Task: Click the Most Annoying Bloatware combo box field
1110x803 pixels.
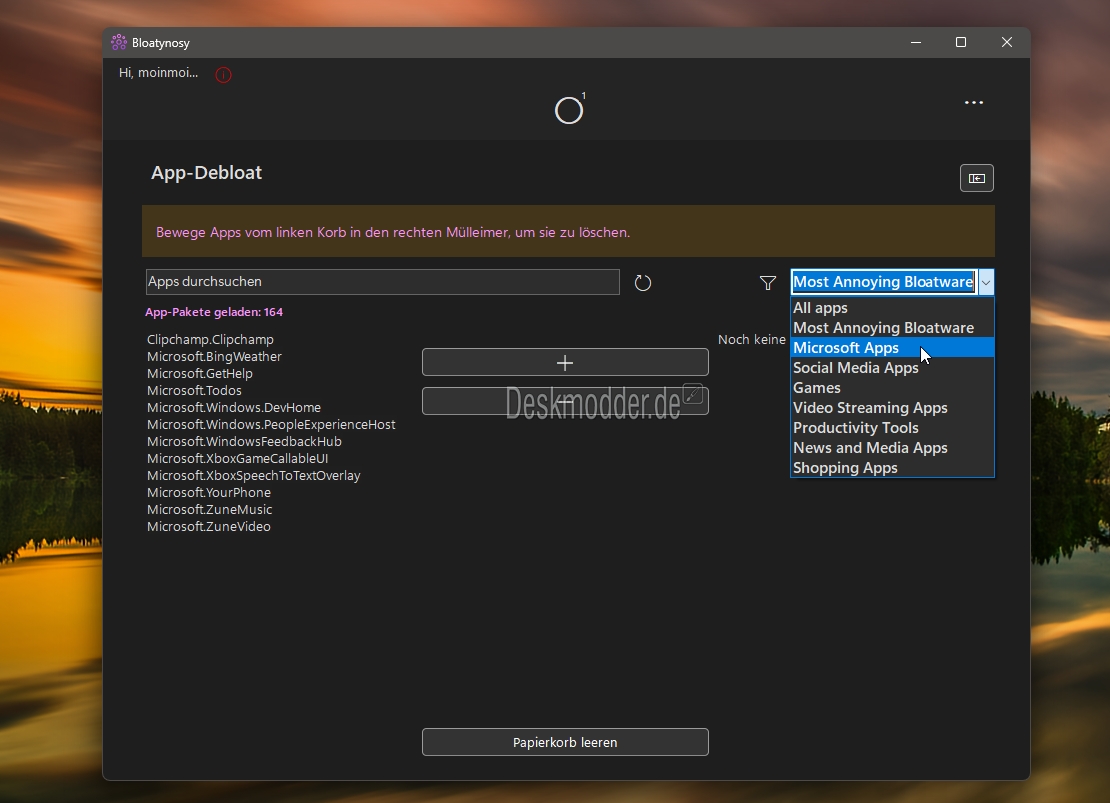Action: (x=883, y=282)
